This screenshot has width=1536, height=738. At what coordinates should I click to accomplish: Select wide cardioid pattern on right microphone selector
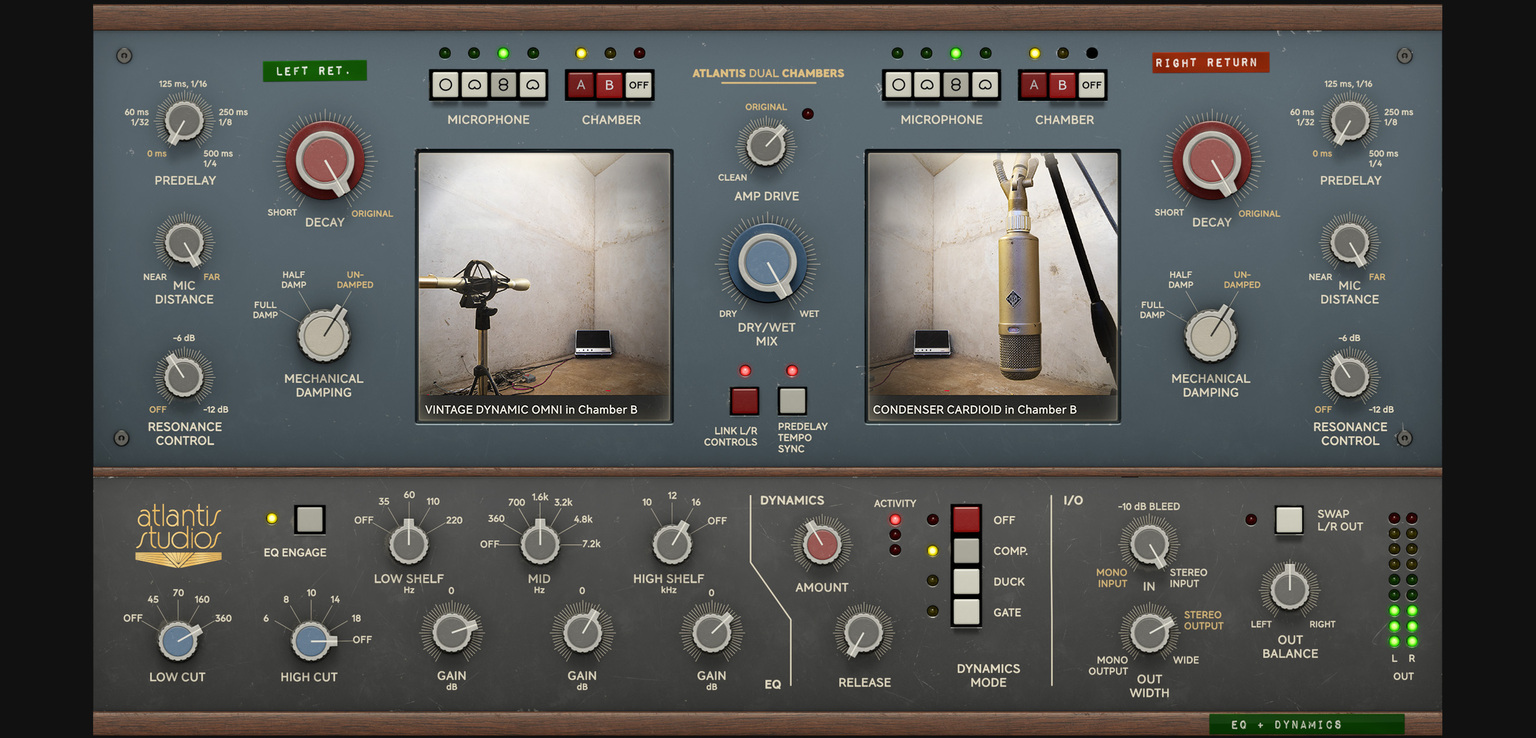pos(984,85)
